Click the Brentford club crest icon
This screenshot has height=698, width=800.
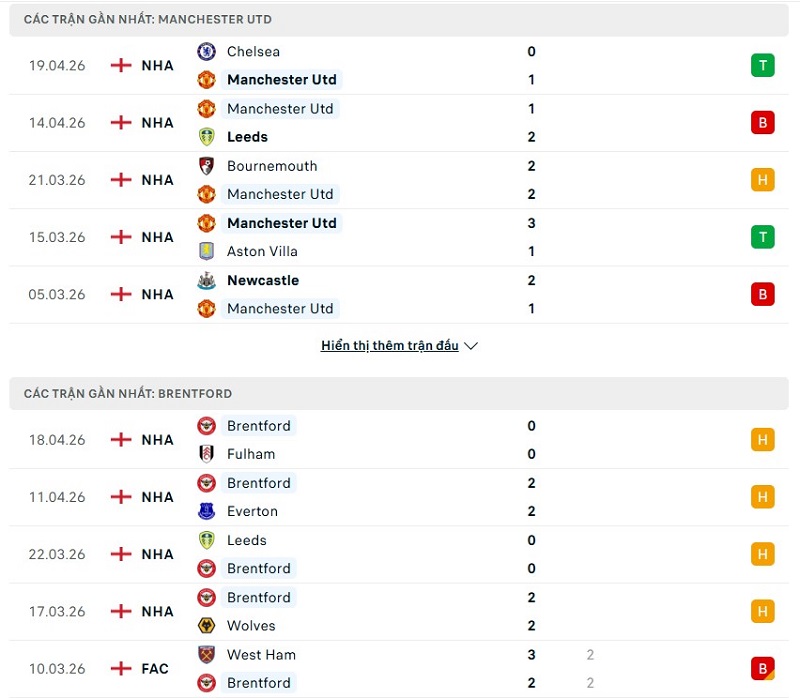[x=207, y=425]
